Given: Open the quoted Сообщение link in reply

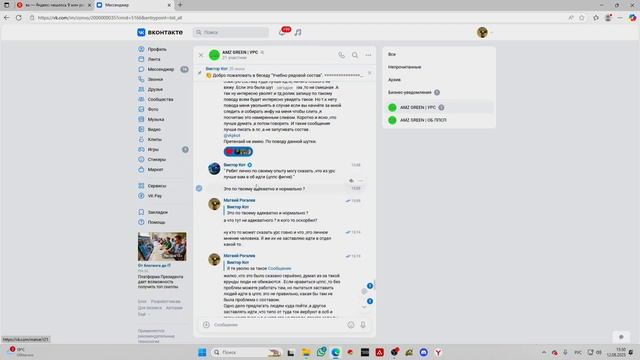Looking at the screenshot, I should pyautogui.click(x=279, y=269).
